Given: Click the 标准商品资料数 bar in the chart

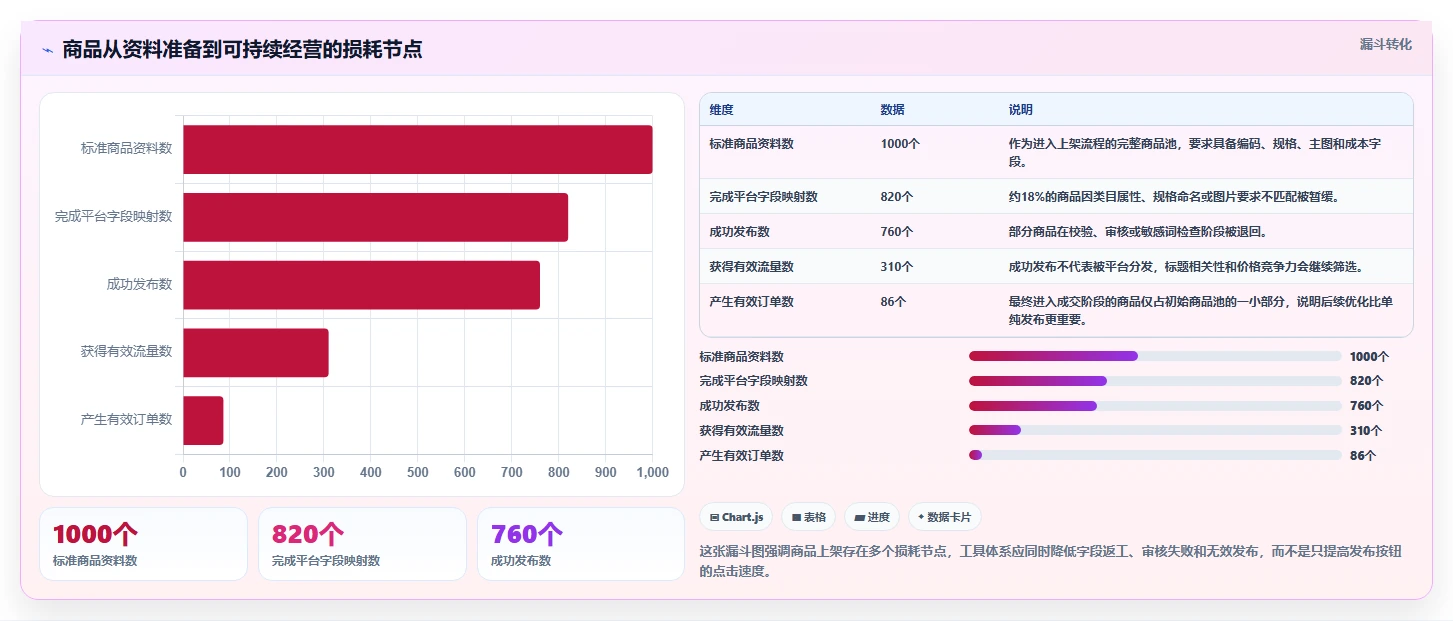Looking at the screenshot, I should coord(417,149).
